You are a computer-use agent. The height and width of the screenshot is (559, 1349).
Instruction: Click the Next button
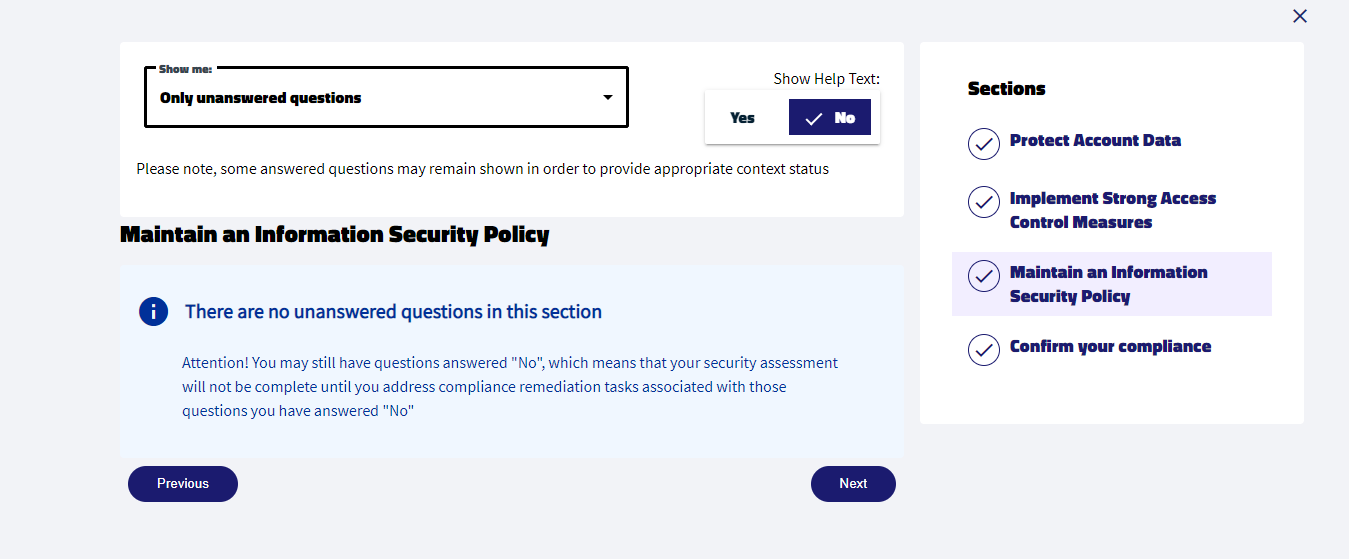853,483
